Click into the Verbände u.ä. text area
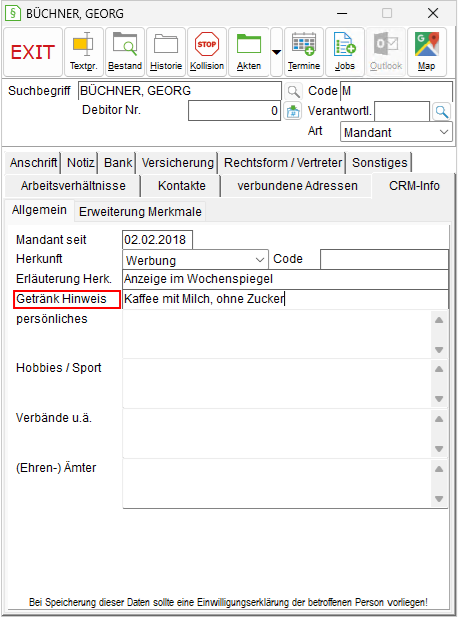 click(x=277, y=434)
